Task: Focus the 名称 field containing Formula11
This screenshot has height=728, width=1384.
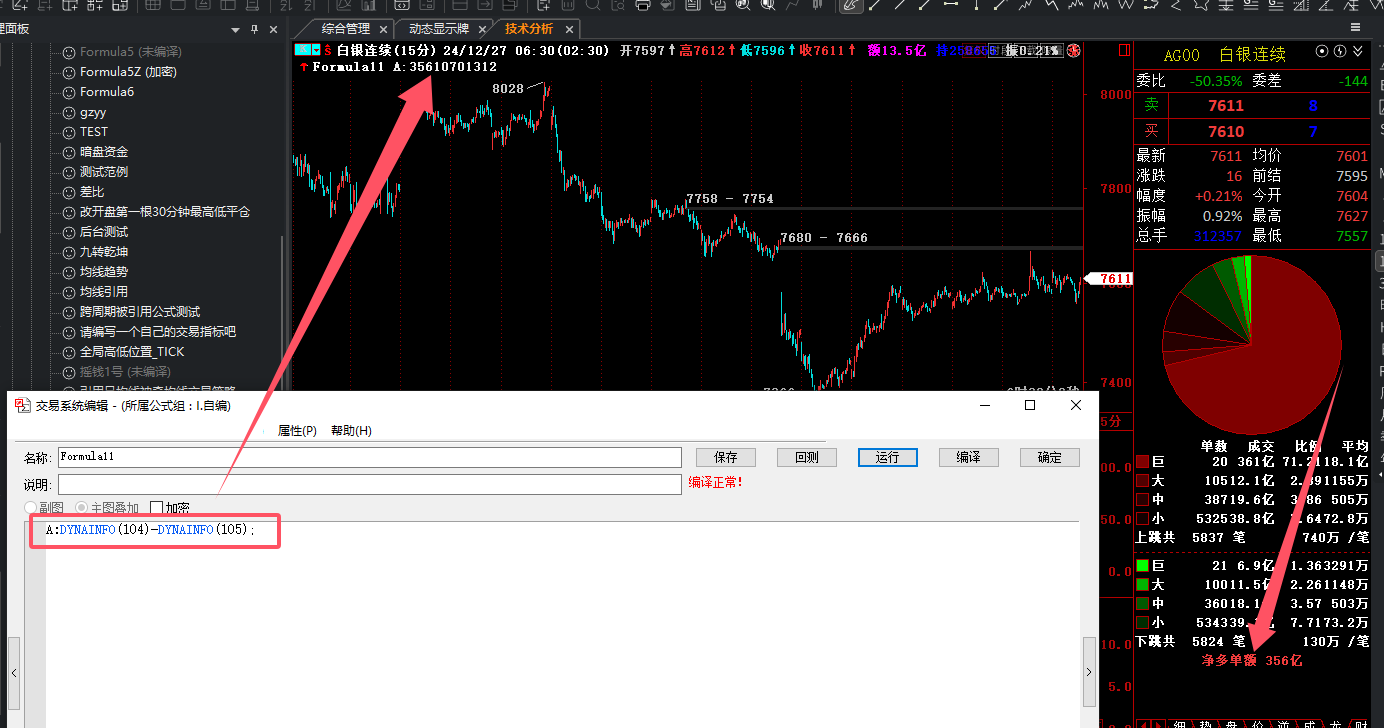Action: 369,457
